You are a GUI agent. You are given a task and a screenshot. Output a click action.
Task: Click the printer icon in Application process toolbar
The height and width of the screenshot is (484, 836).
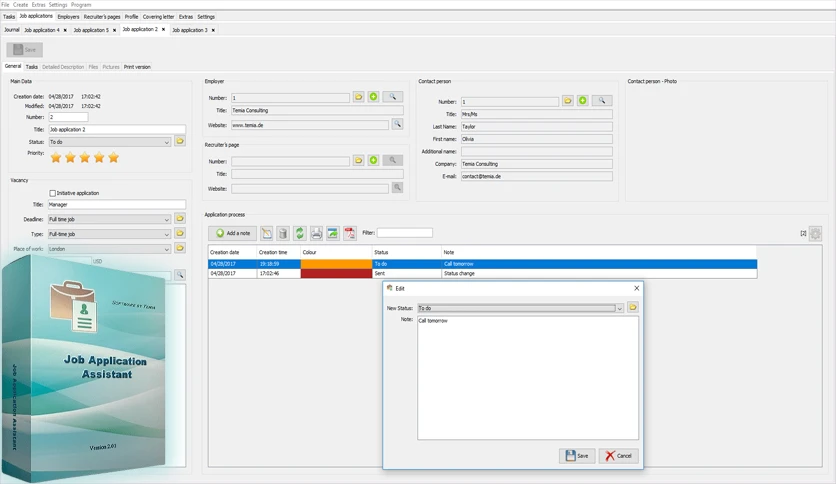(316, 233)
